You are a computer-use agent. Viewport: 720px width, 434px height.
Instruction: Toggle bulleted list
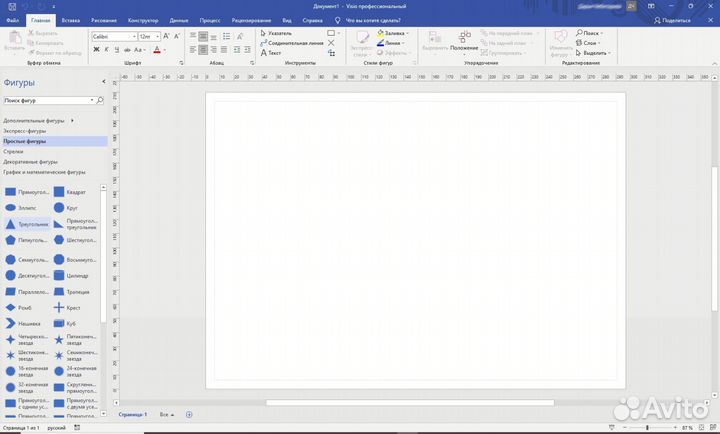click(226, 36)
